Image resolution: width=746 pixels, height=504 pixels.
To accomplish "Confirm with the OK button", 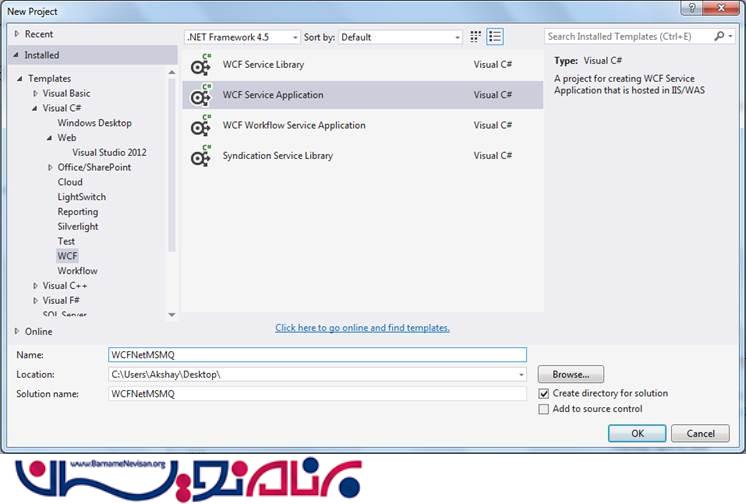I will (x=637, y=433).
